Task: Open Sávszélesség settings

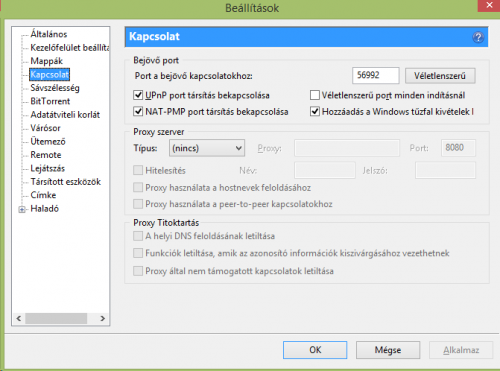Action: 55,88
